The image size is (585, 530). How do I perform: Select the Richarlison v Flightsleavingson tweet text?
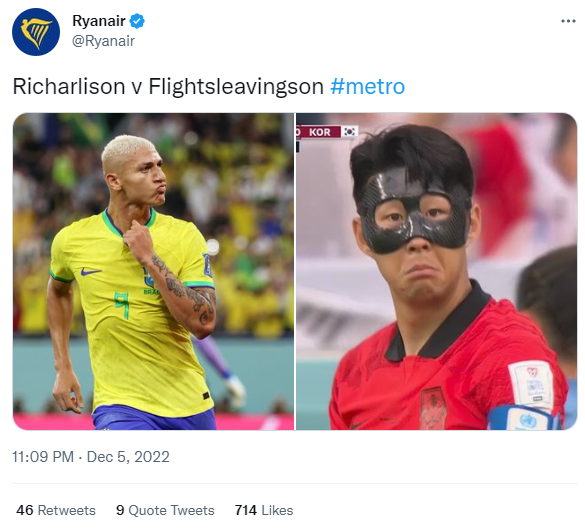tap(168, 87)
